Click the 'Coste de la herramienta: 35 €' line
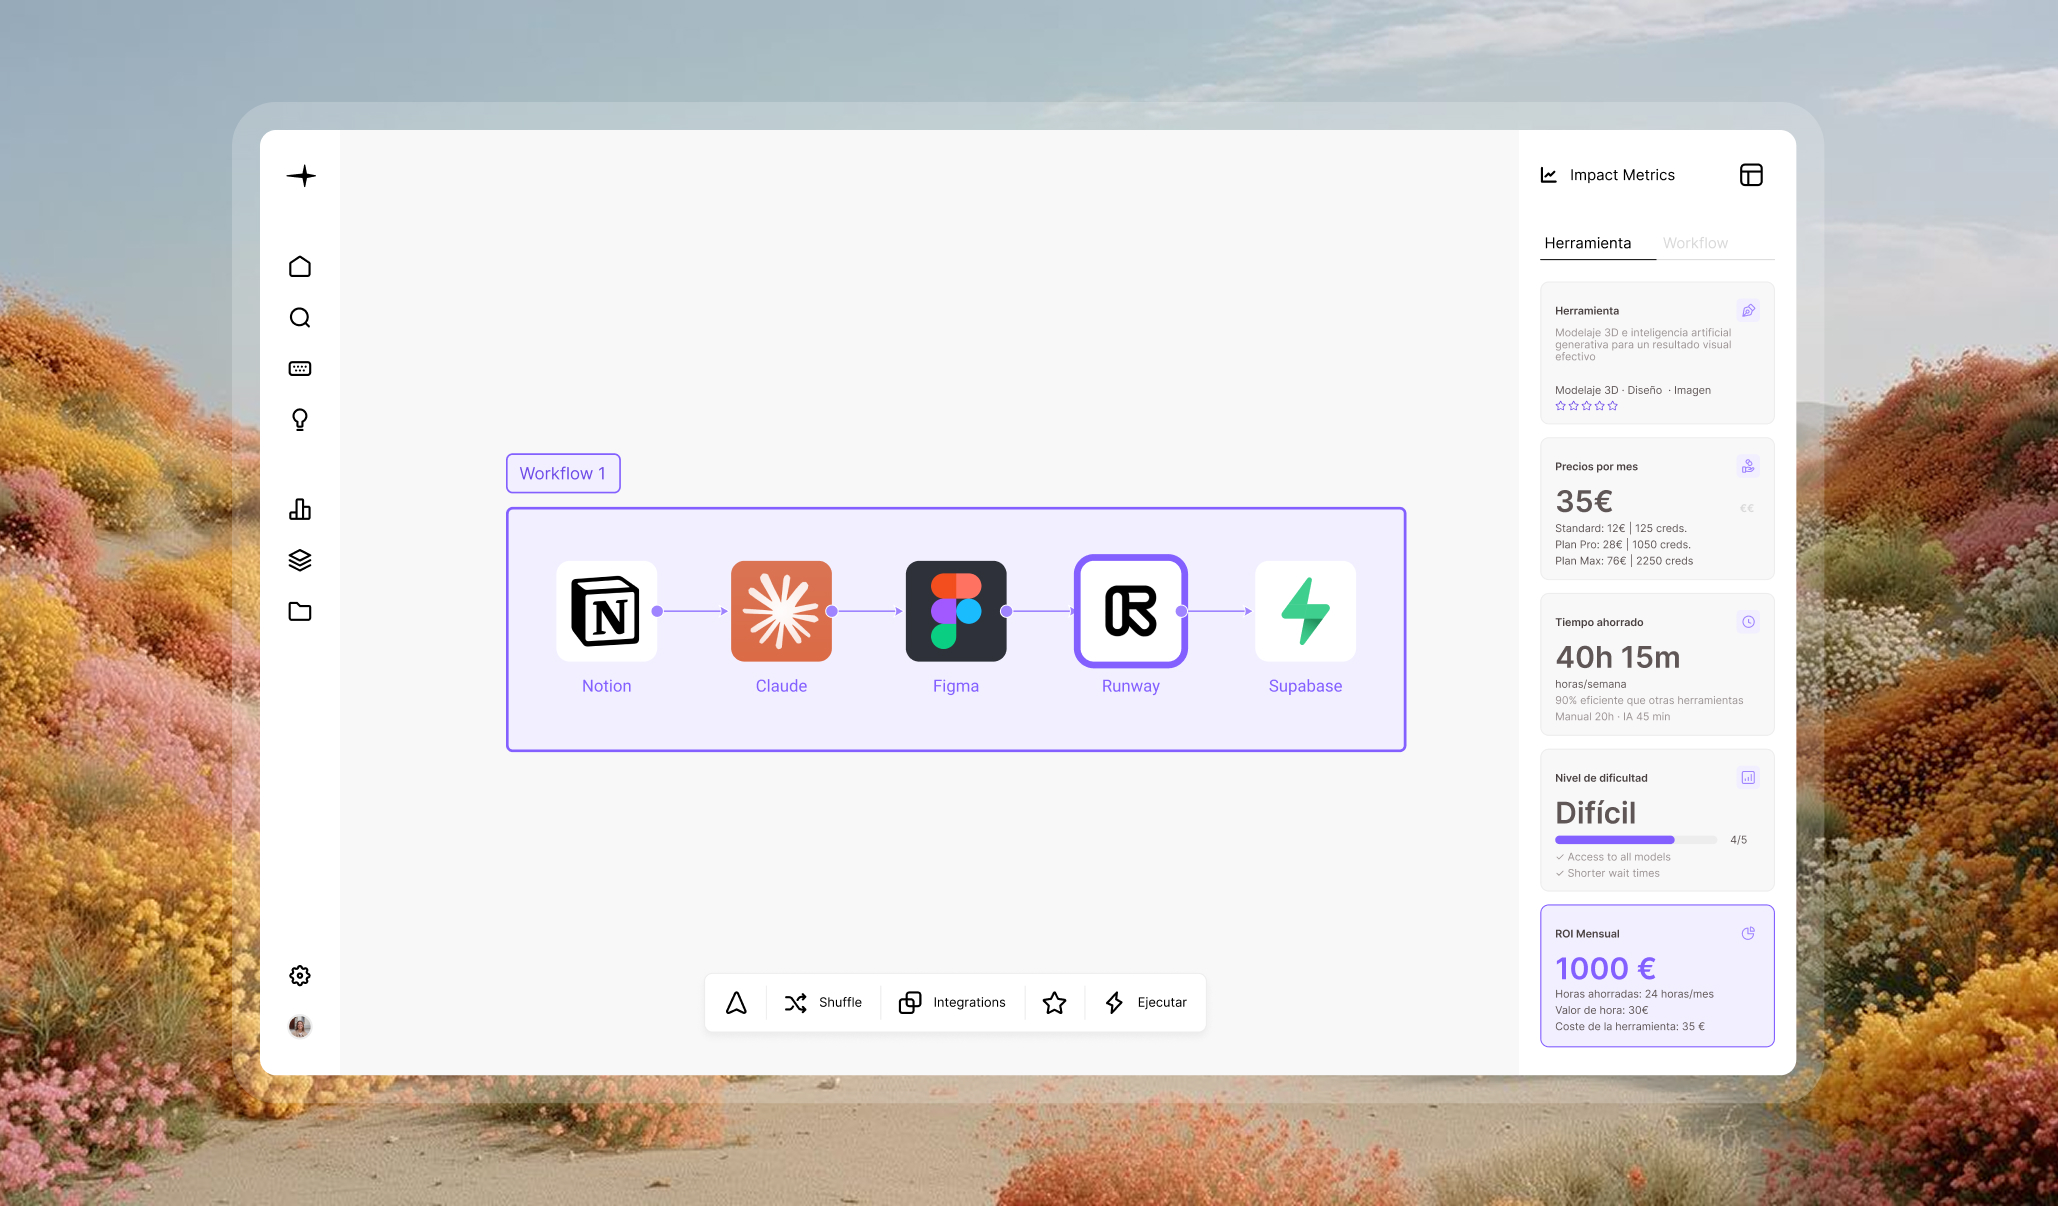Screen dimensions: 2058x1206 (1630, 1026)
